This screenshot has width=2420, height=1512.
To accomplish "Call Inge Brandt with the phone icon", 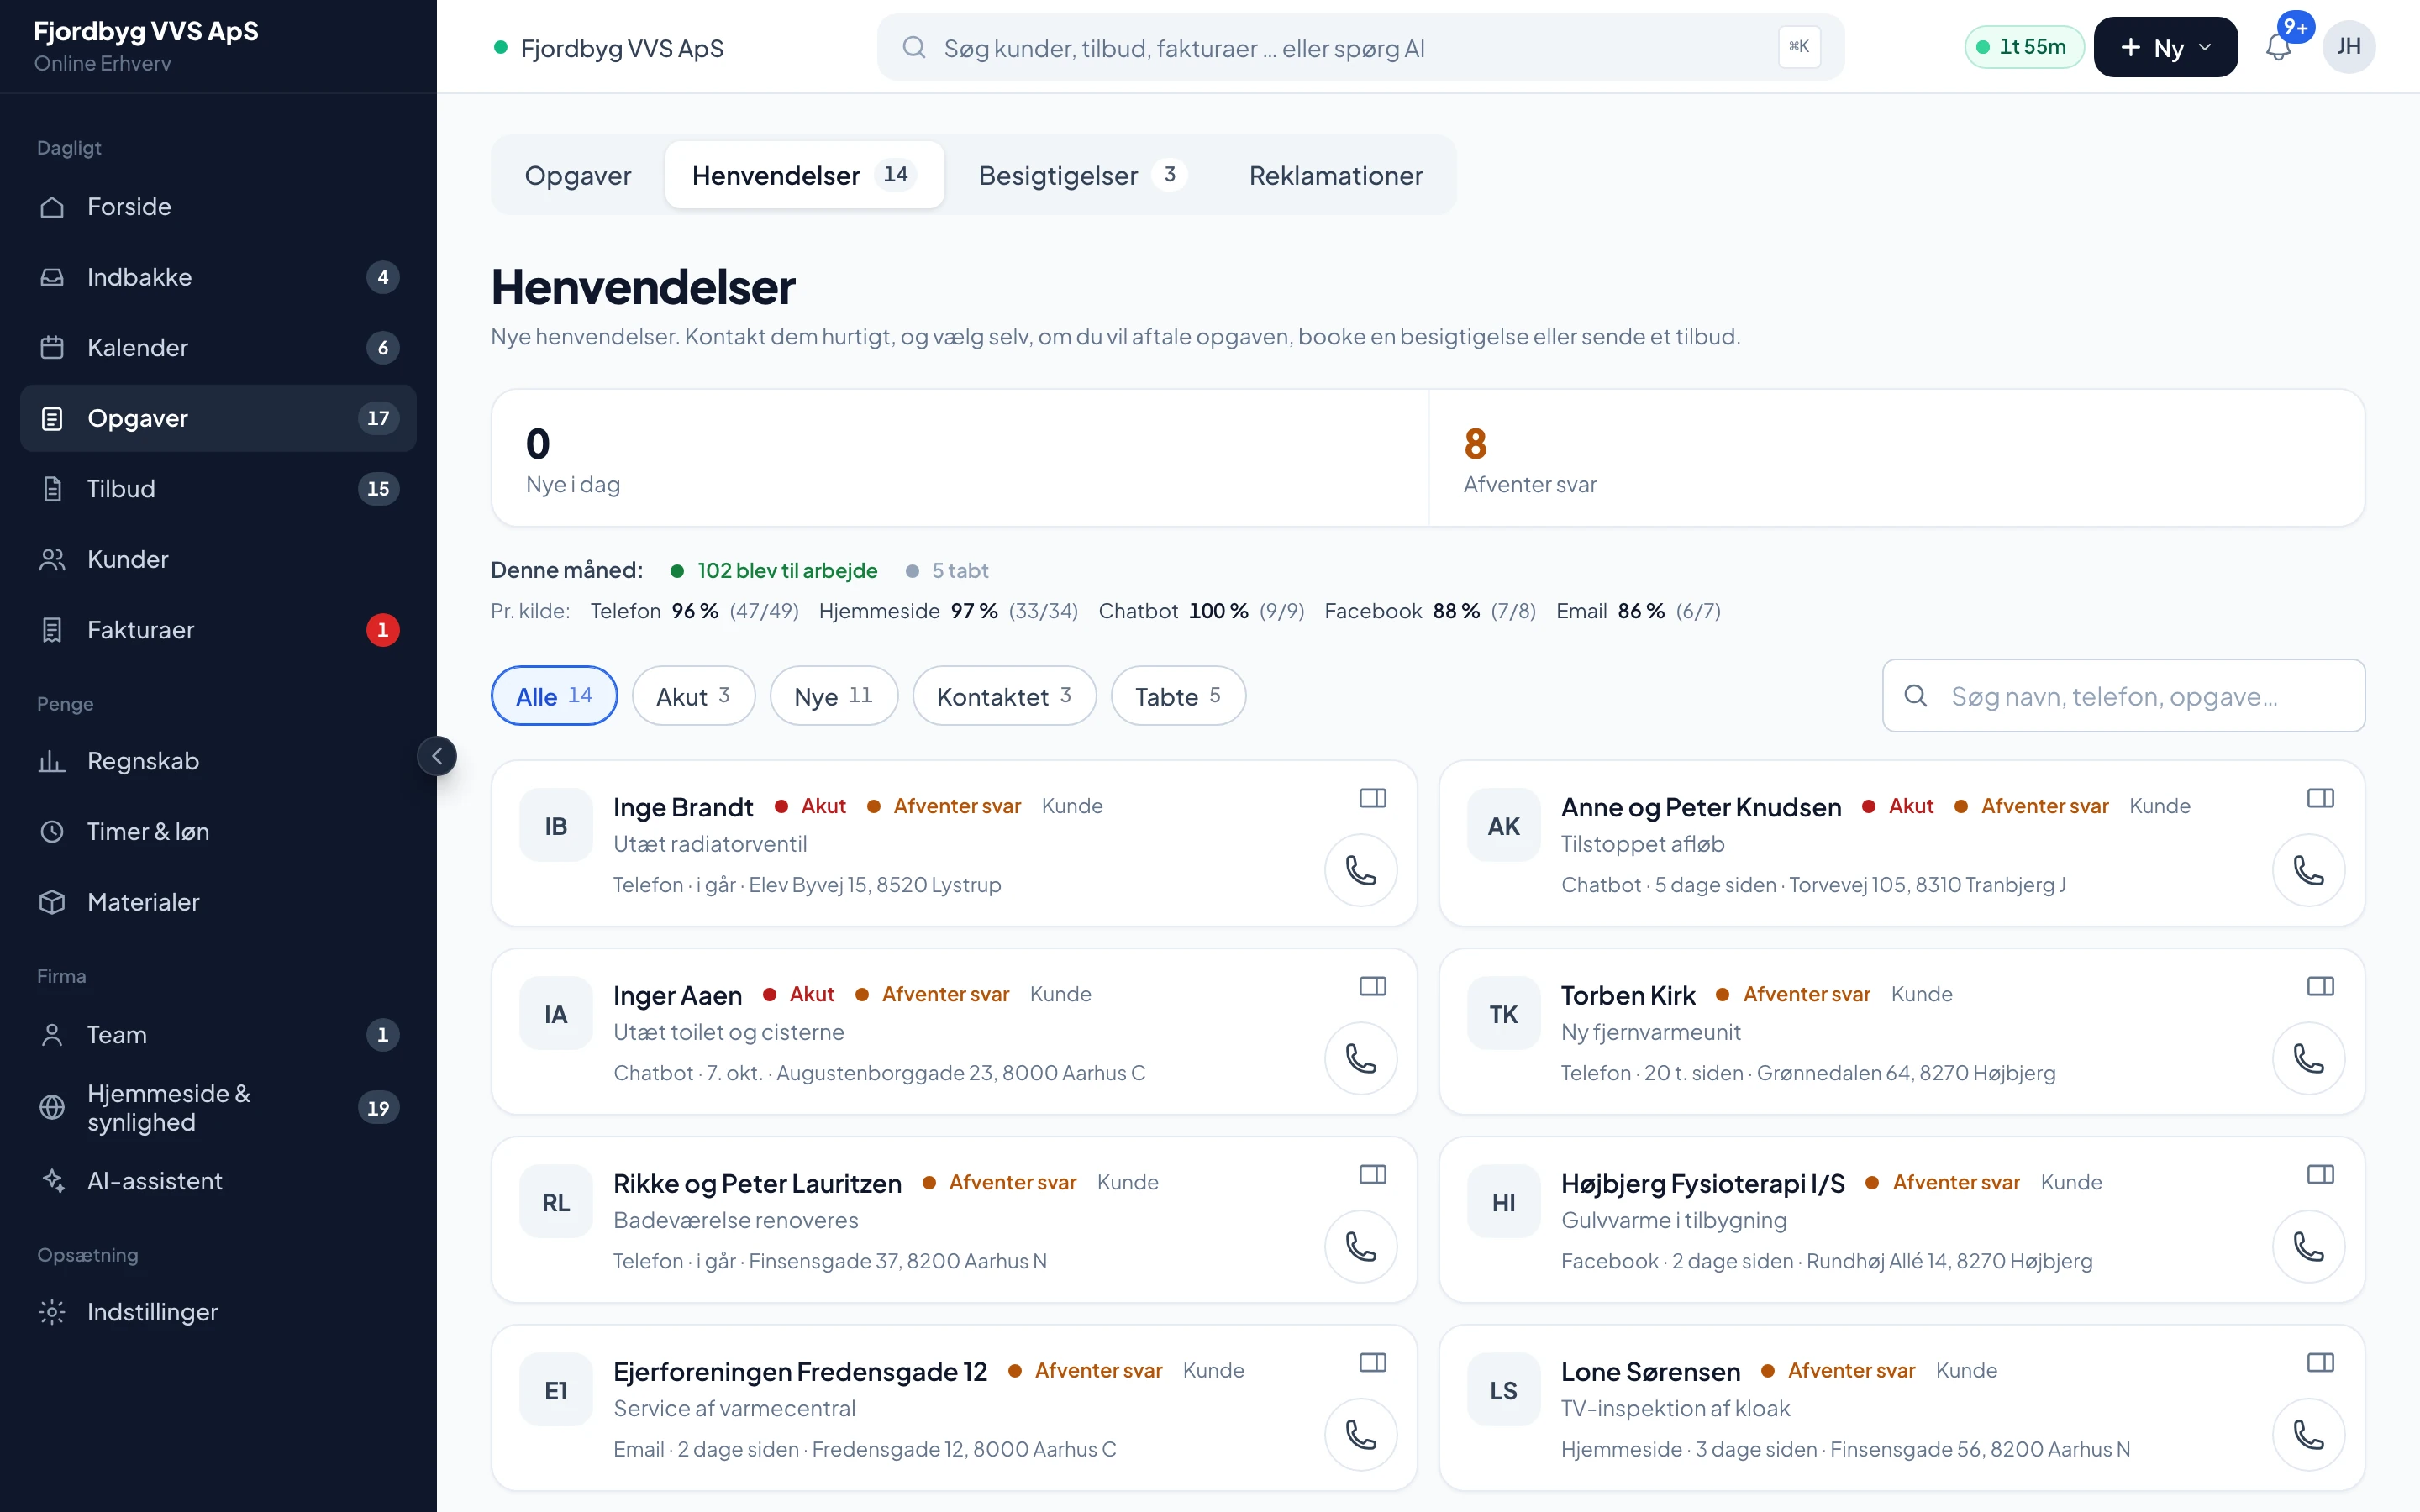I will 1360,870.
